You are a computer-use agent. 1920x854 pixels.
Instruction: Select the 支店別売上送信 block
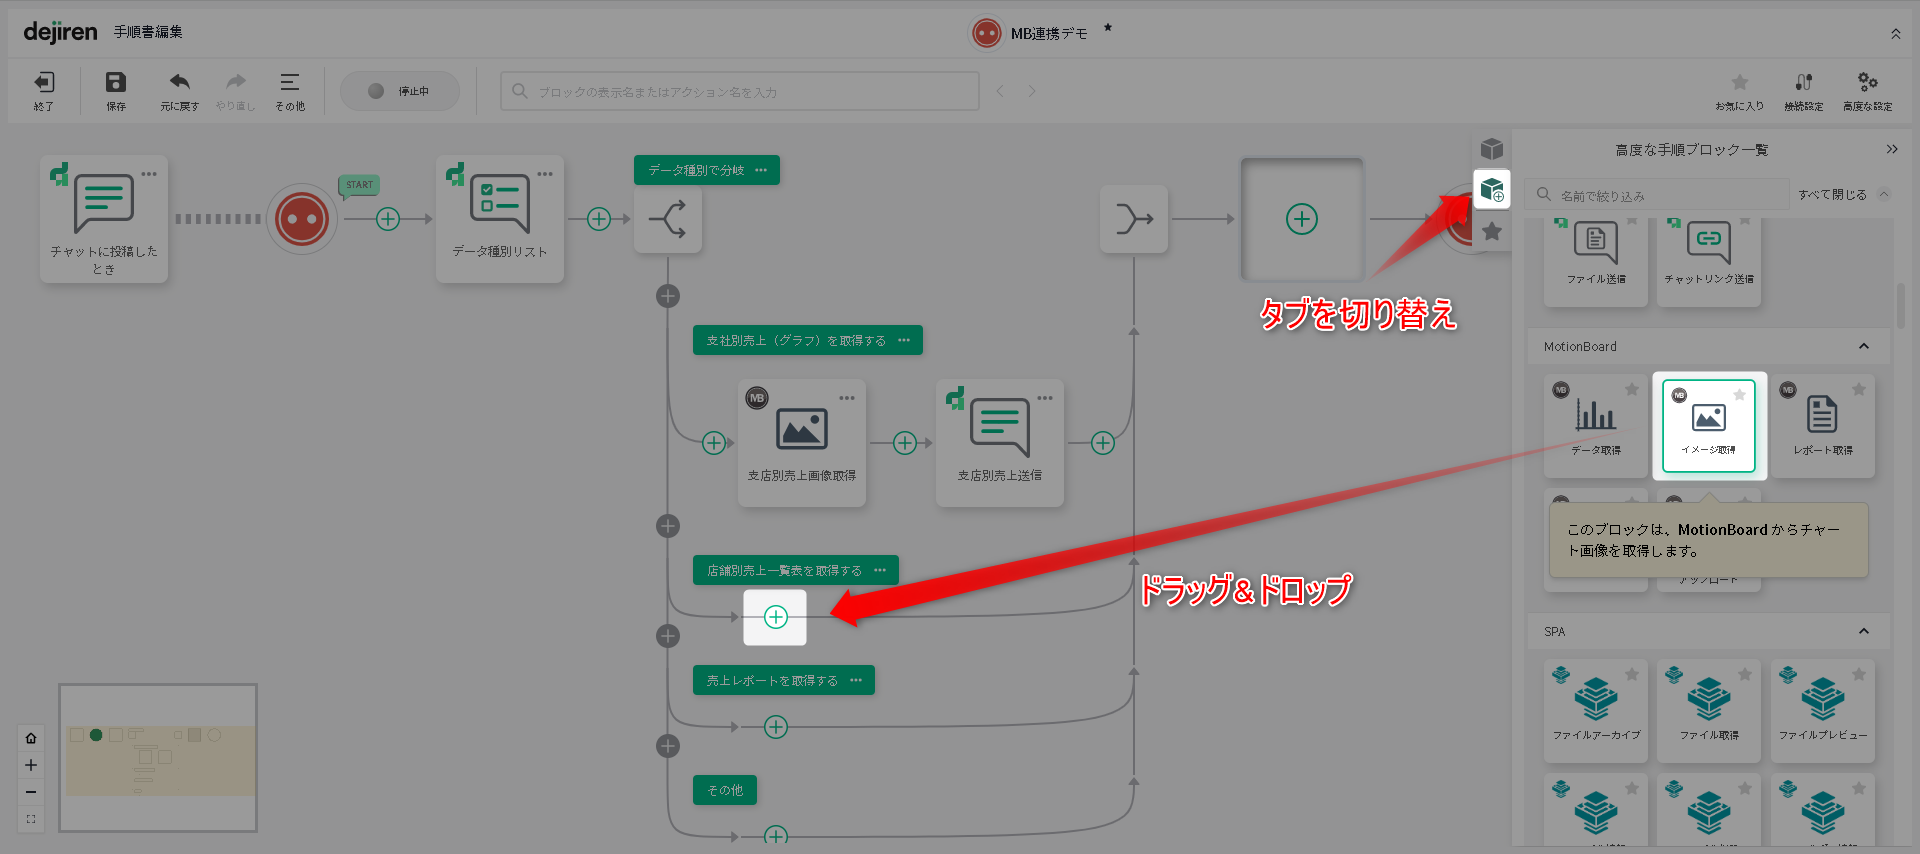click(x=1000, y=443)
